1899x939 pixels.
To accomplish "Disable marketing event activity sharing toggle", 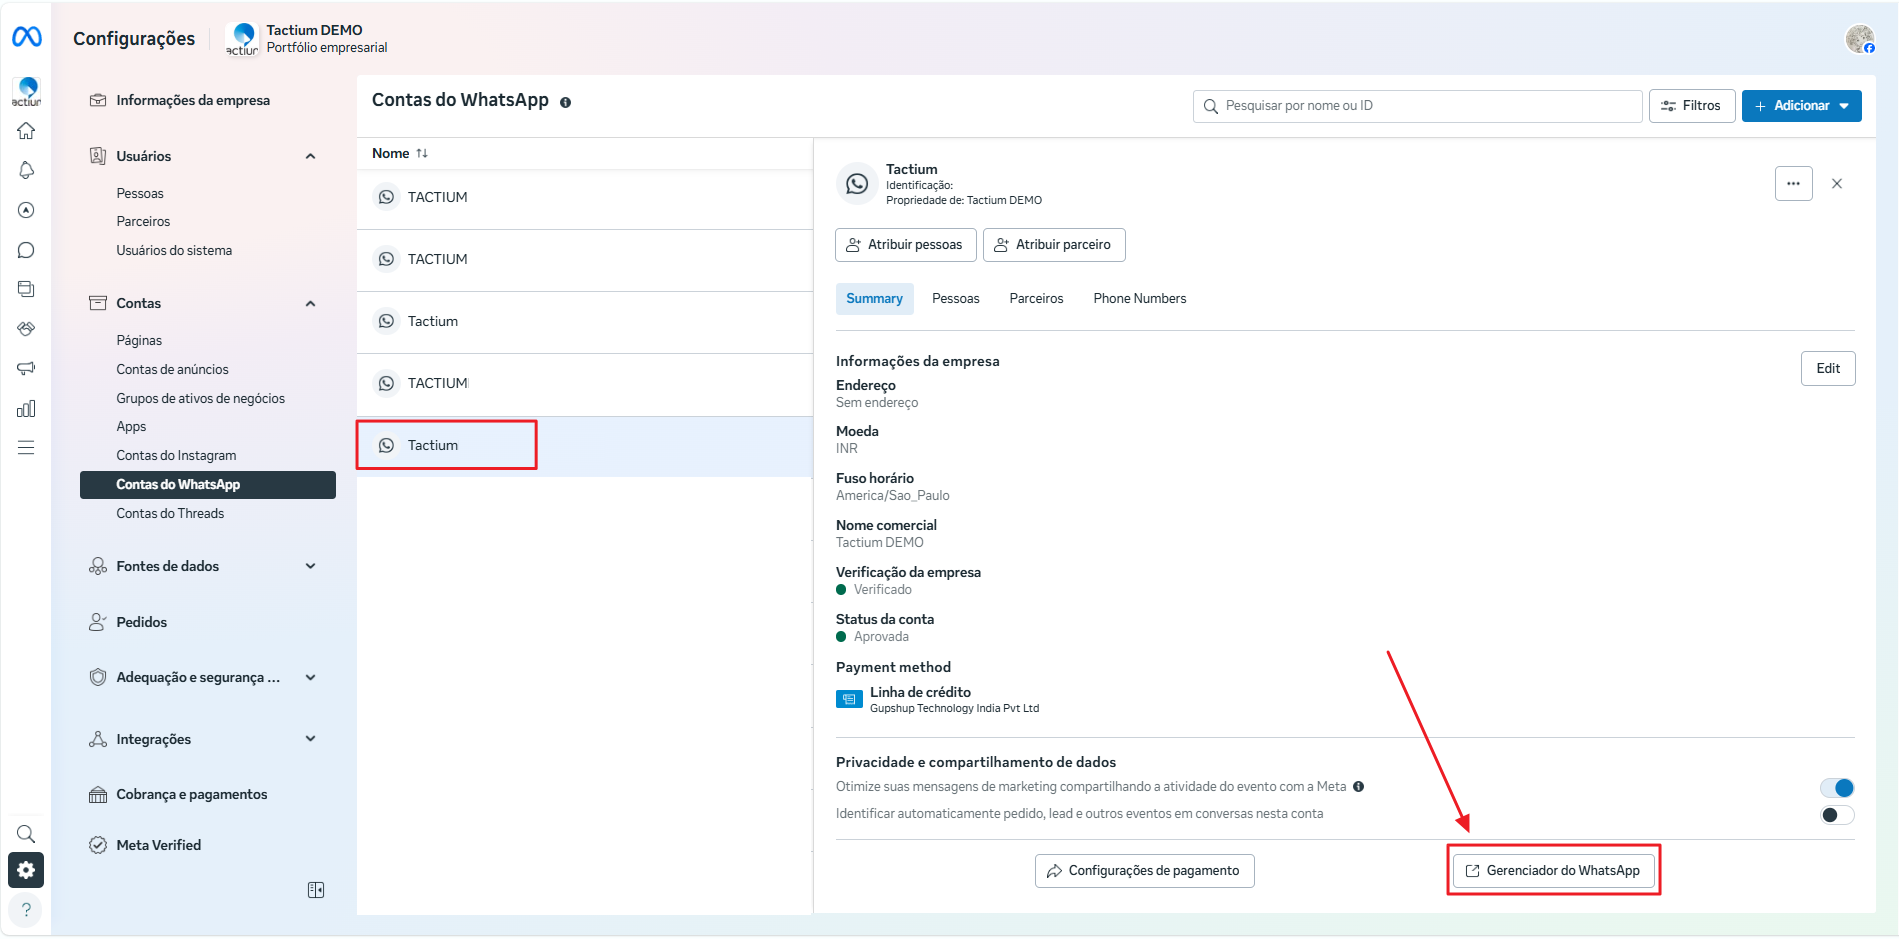I will pyautogui.click(x=1837, y=788).
